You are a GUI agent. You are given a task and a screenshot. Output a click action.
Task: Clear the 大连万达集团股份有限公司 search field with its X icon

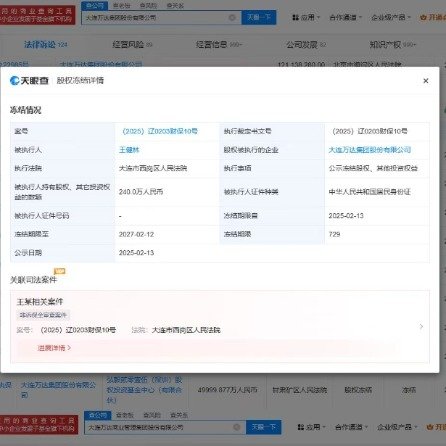[232, 18]
